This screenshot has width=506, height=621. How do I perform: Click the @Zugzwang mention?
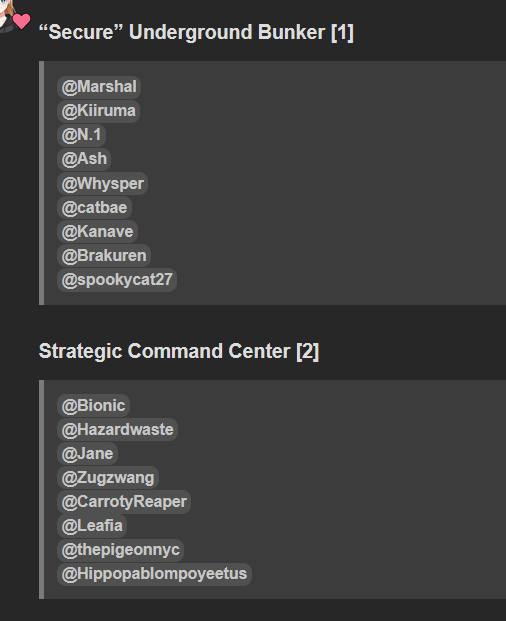[x=108, y=478]
